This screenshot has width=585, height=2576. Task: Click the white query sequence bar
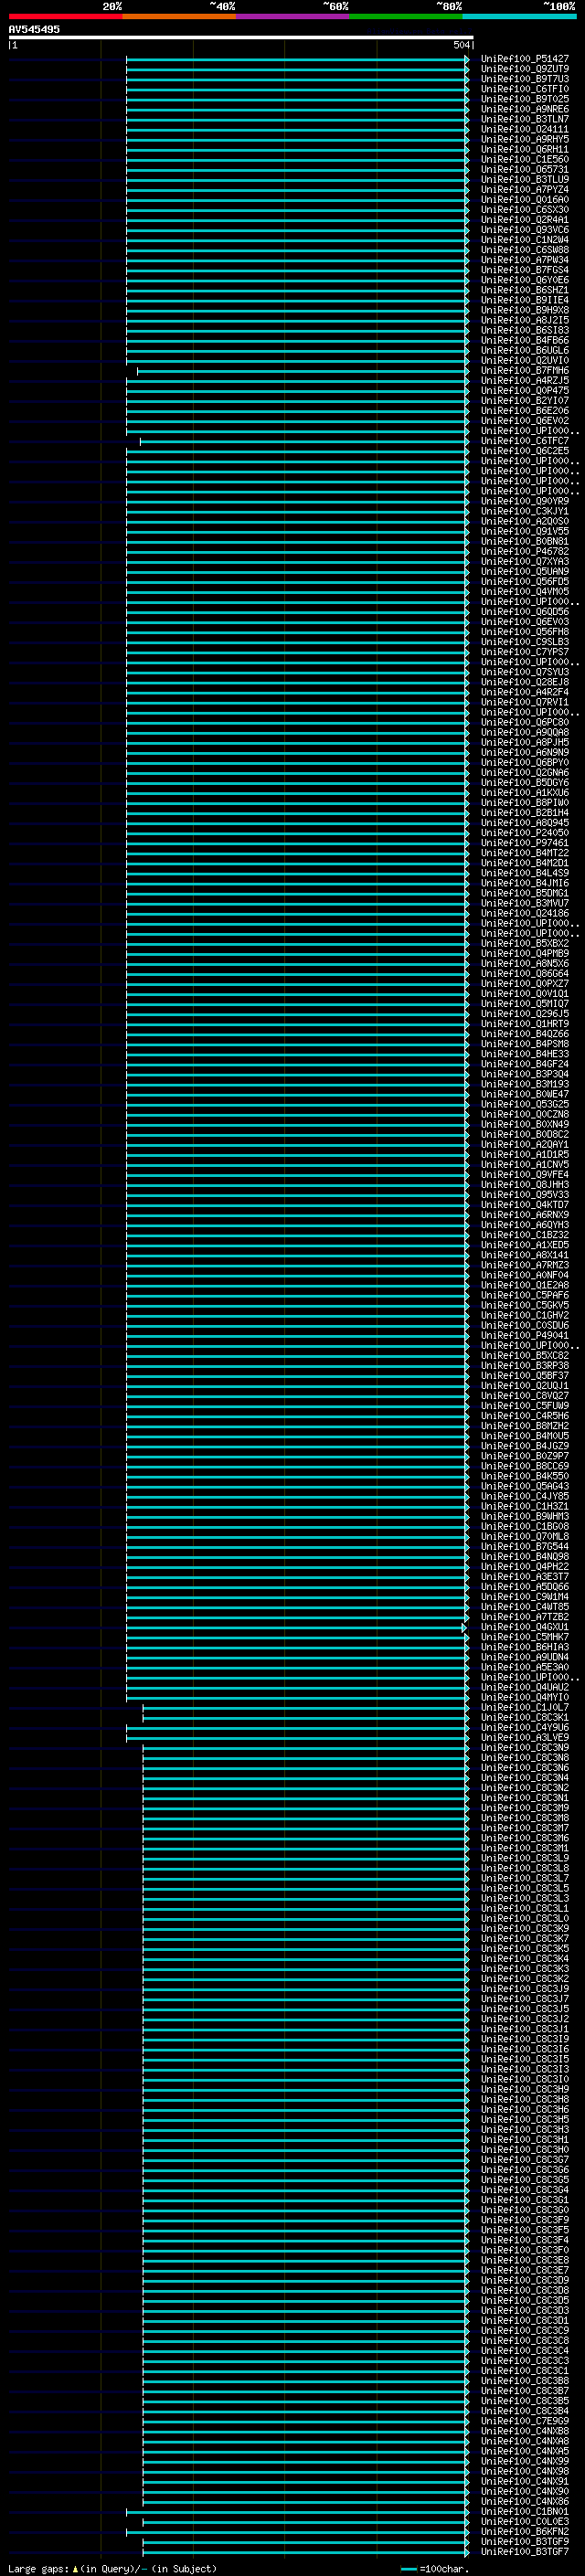click(241, 37)
